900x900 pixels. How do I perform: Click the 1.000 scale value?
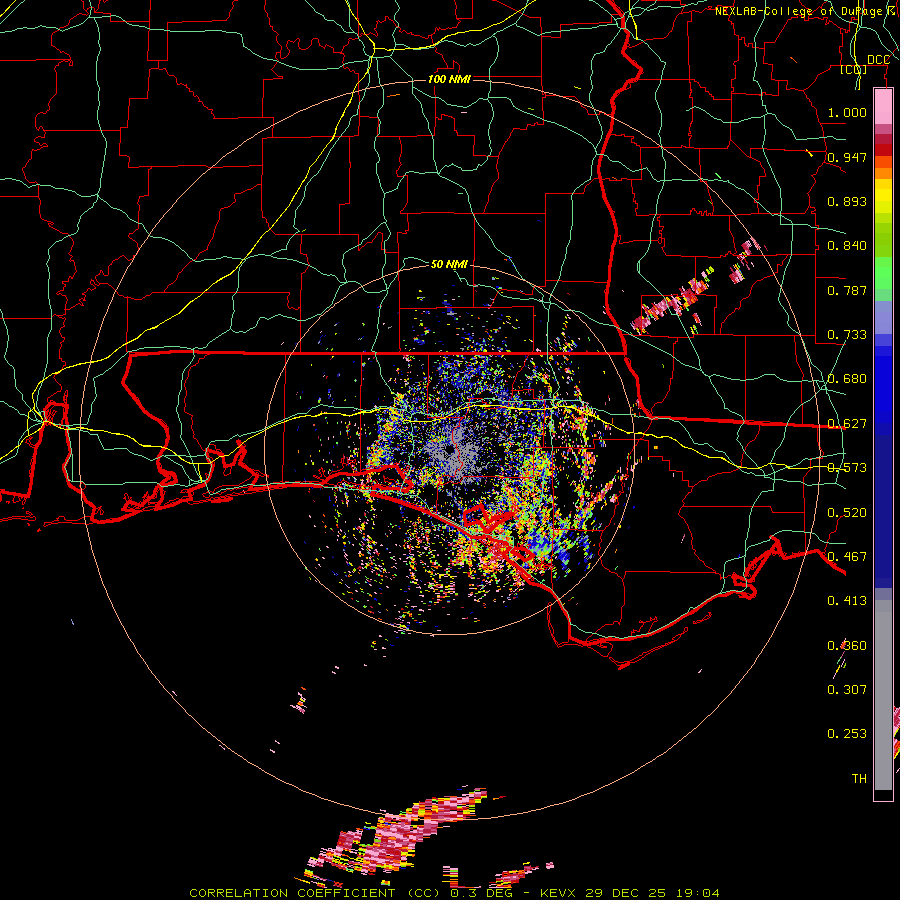pos(847,112)
